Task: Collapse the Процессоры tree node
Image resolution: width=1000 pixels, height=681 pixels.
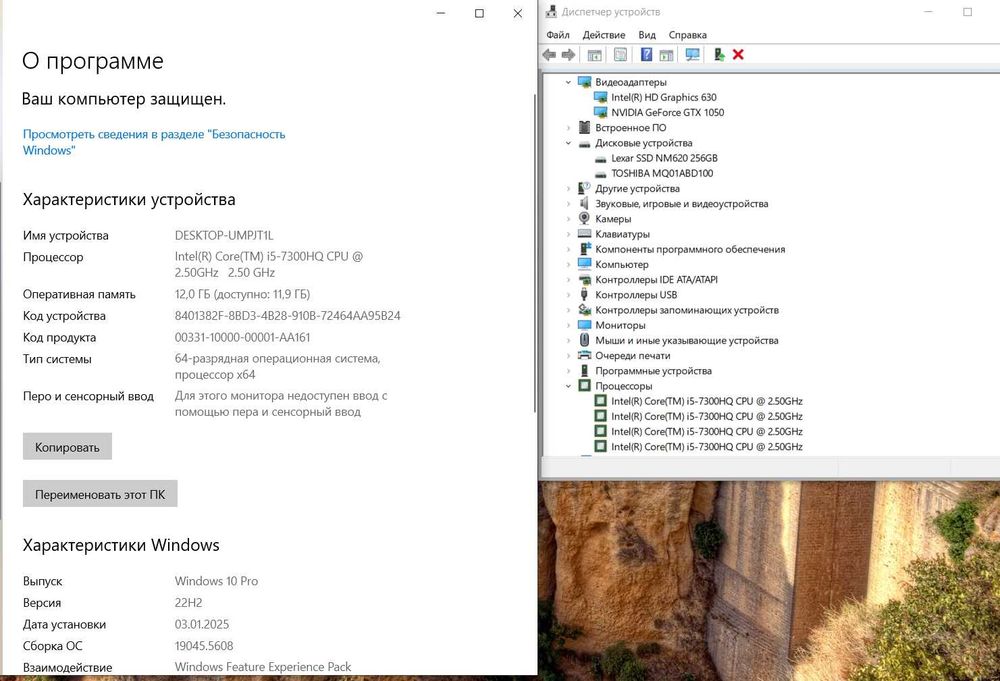Action: tap(568, 386)
